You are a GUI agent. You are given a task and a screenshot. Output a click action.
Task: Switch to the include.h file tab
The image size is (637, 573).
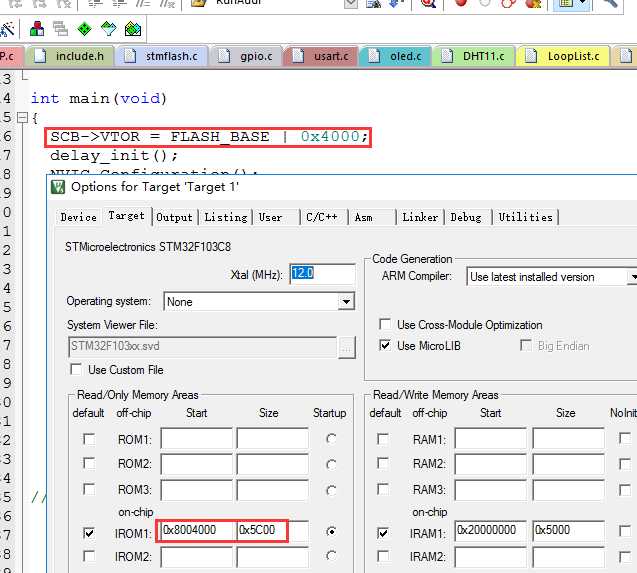coord(69,56)
